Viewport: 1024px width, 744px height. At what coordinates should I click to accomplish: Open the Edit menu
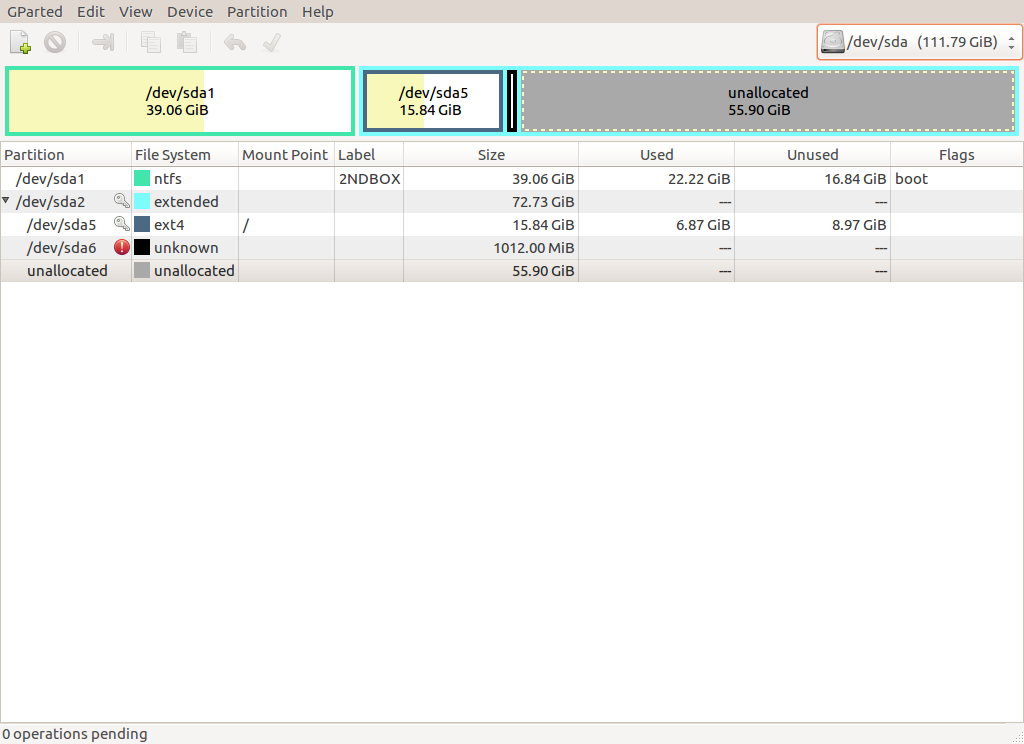click(x=91, y=12)
